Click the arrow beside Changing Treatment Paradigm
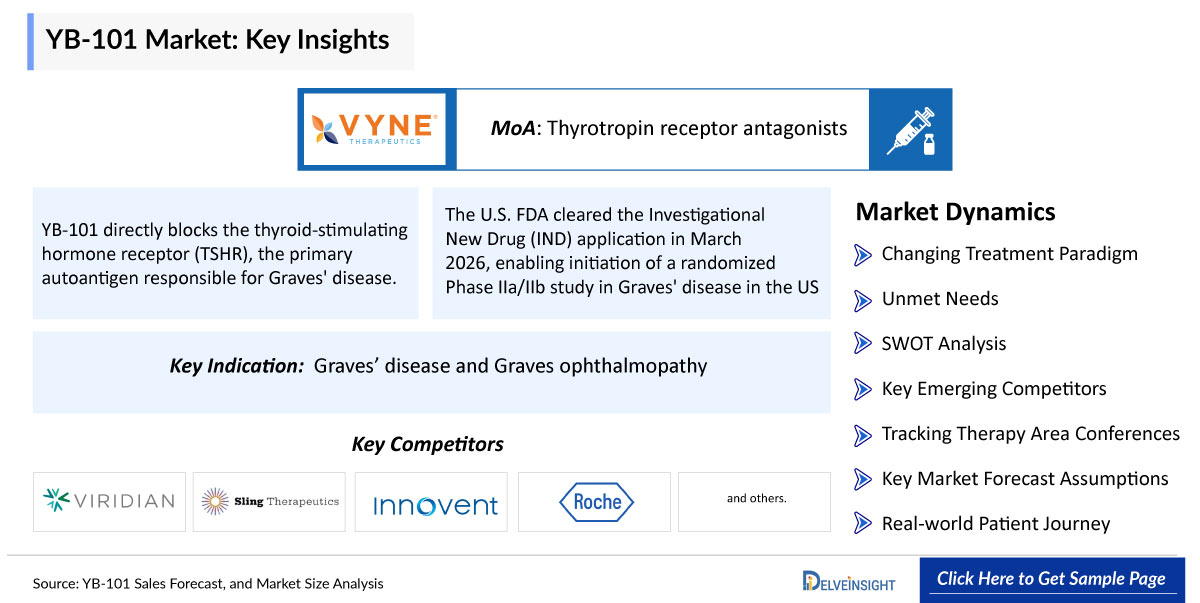Image resolution: width=1200 pixels, height=603 pixels. pyautogui.click(x=863, y=254)
